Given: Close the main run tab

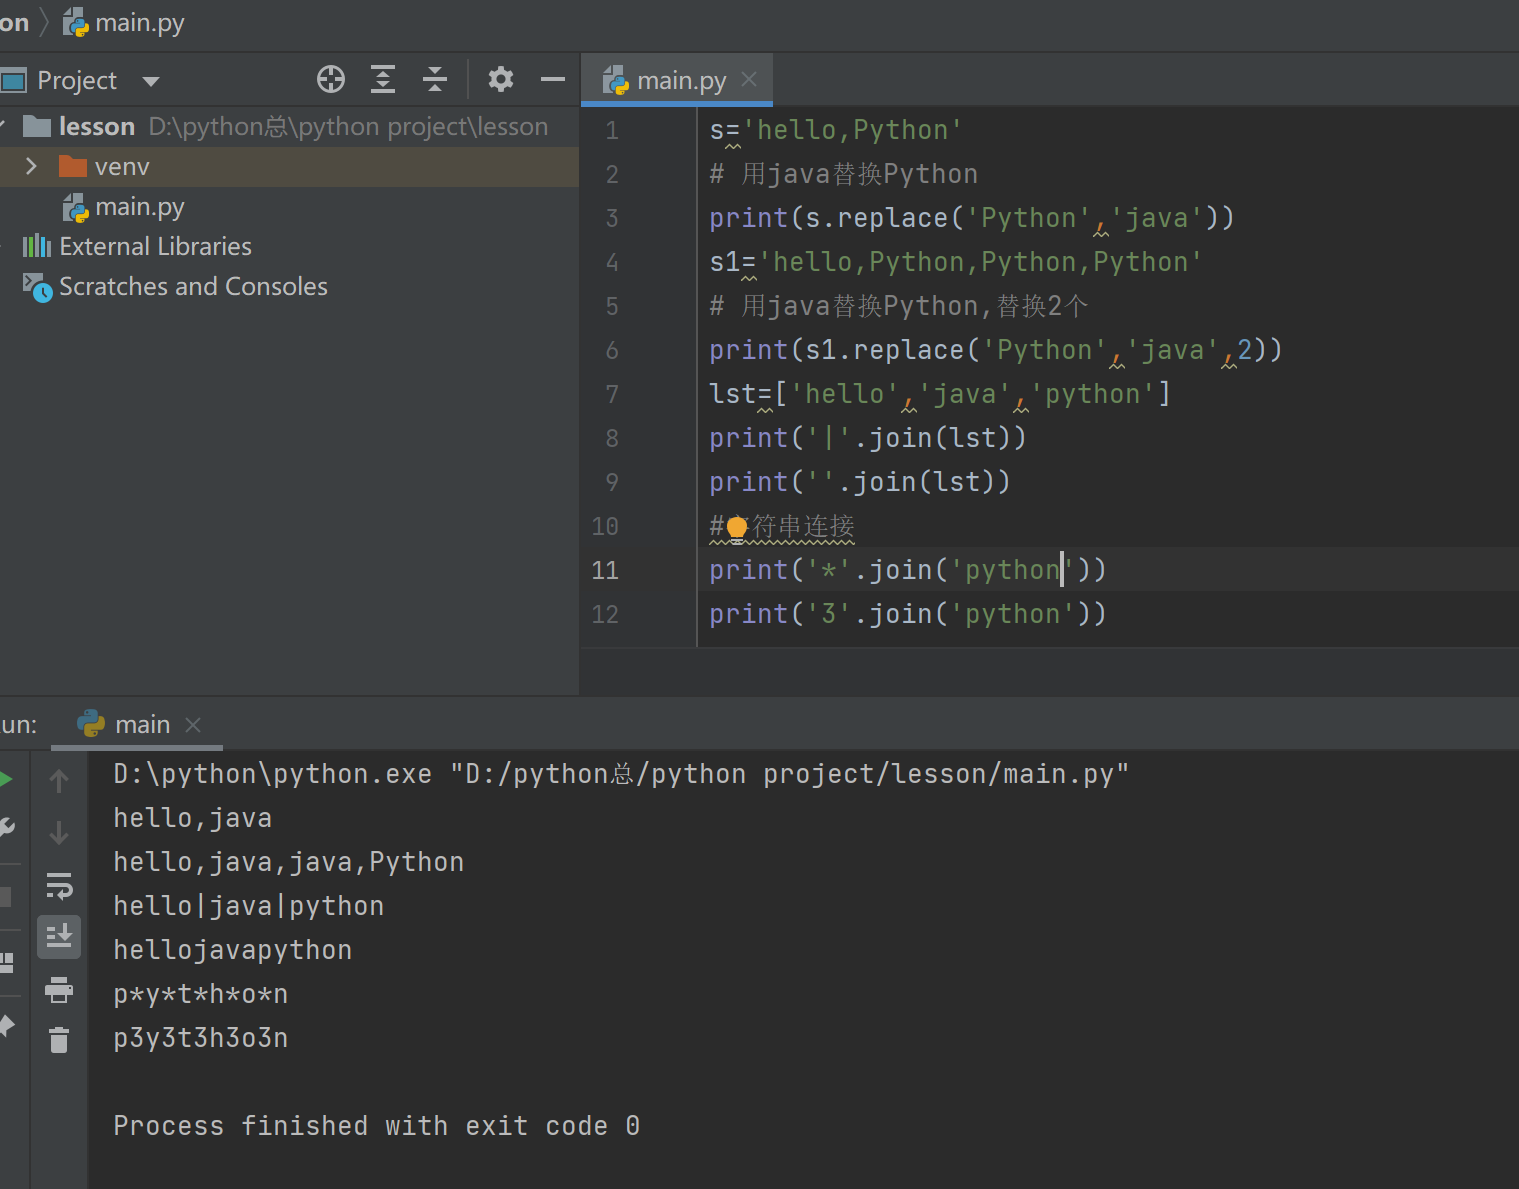Looking at the screenshot, I should [x=193, y=724].
